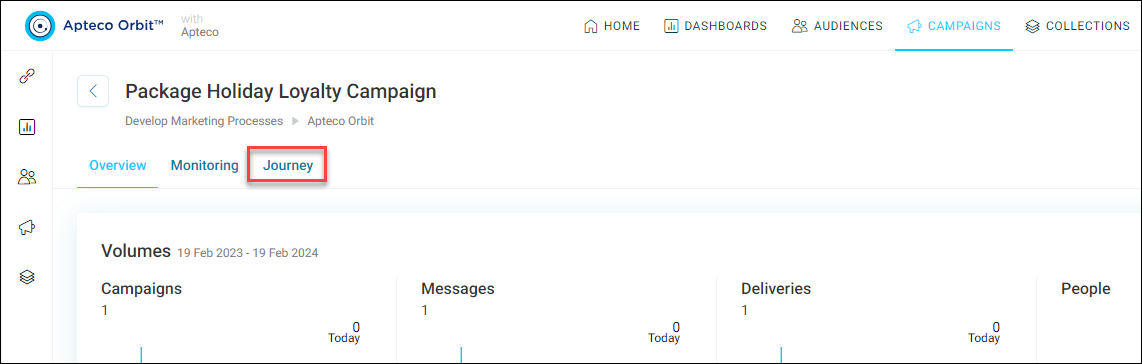The height and width of the screenshot is (364, 1142).
Task: Click the house icon beside HOME
Action: (x=591, y=26)
